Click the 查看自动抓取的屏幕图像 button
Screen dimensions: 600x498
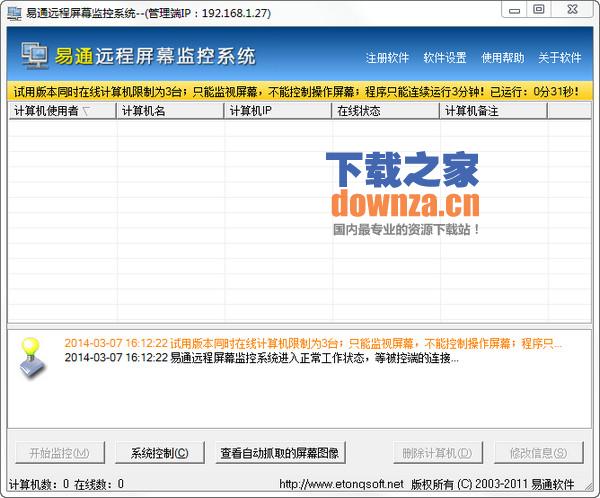tap(280, 453)
